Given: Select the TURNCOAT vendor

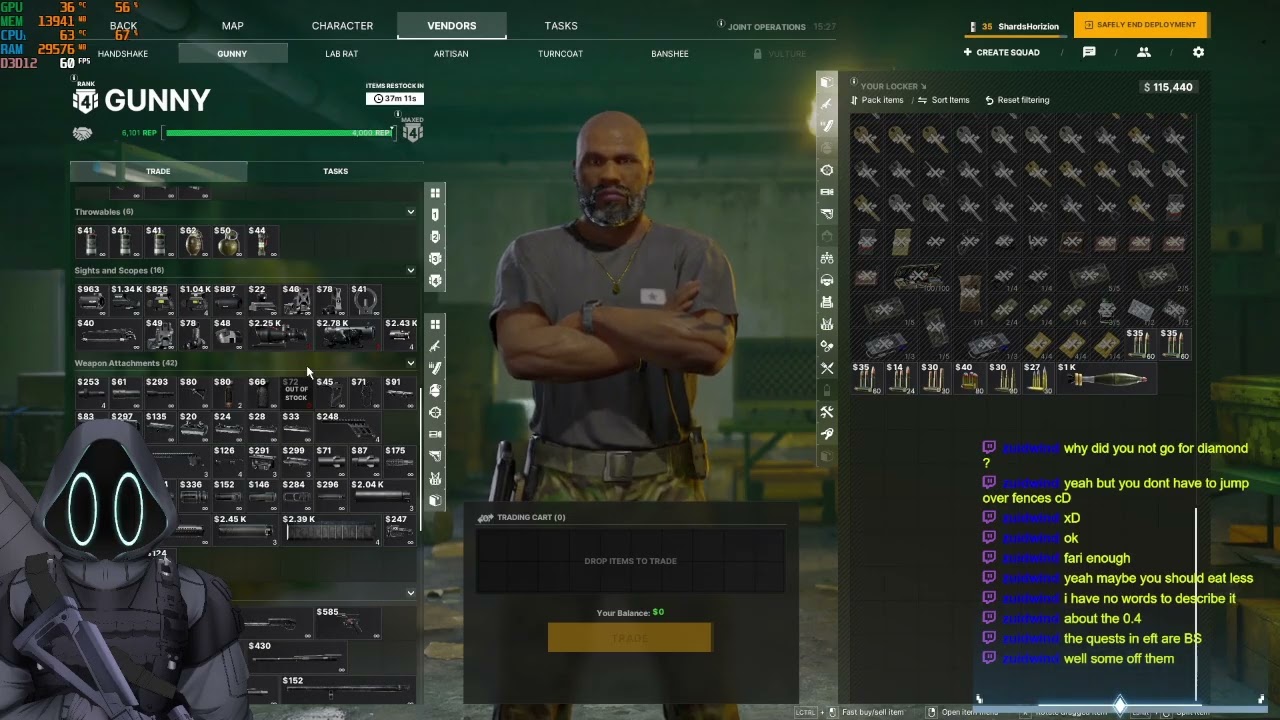Looking at the screenshot, I should point(560,54).
